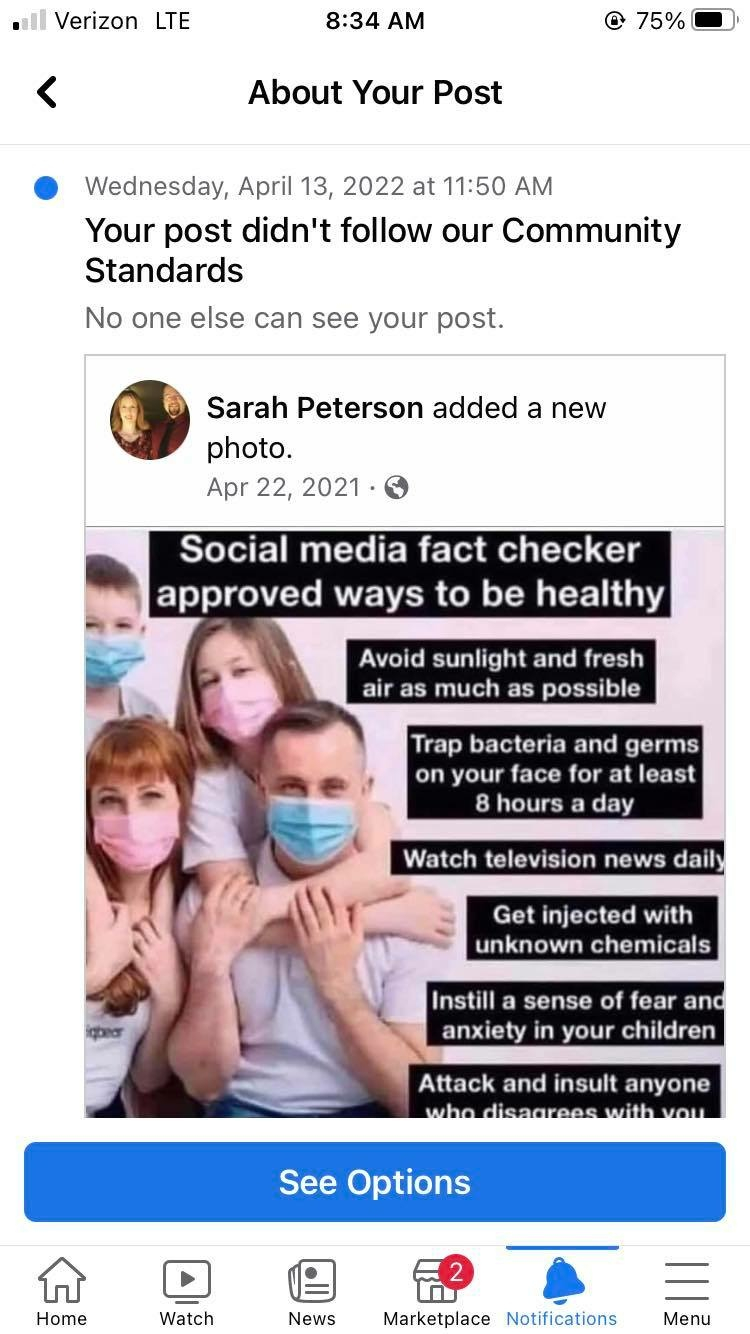This screenshot has height=1334, width=750.
Task: Open the hamburger Menu tab
Action: point(686,1292)
